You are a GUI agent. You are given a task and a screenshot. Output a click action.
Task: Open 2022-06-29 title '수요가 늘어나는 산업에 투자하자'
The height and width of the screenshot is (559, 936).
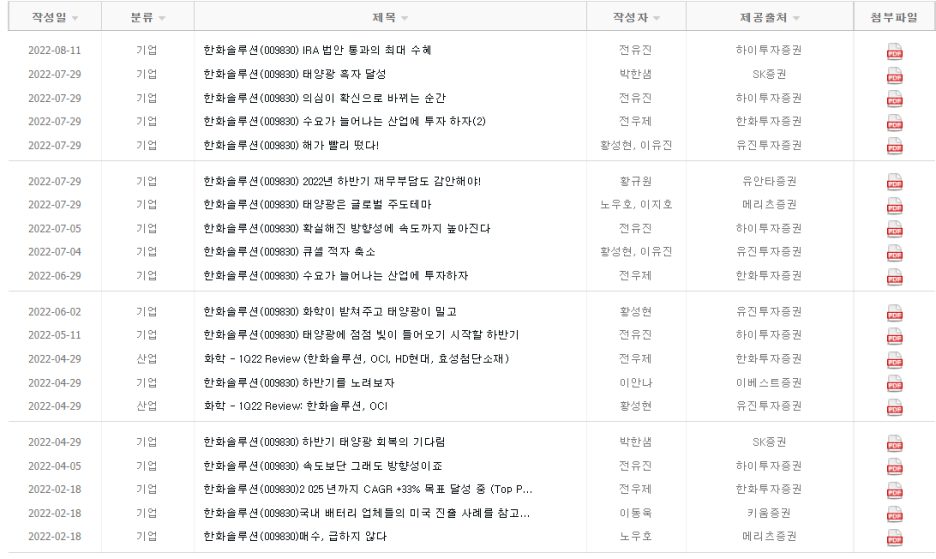pyautogui.click(x=335, y=275)
